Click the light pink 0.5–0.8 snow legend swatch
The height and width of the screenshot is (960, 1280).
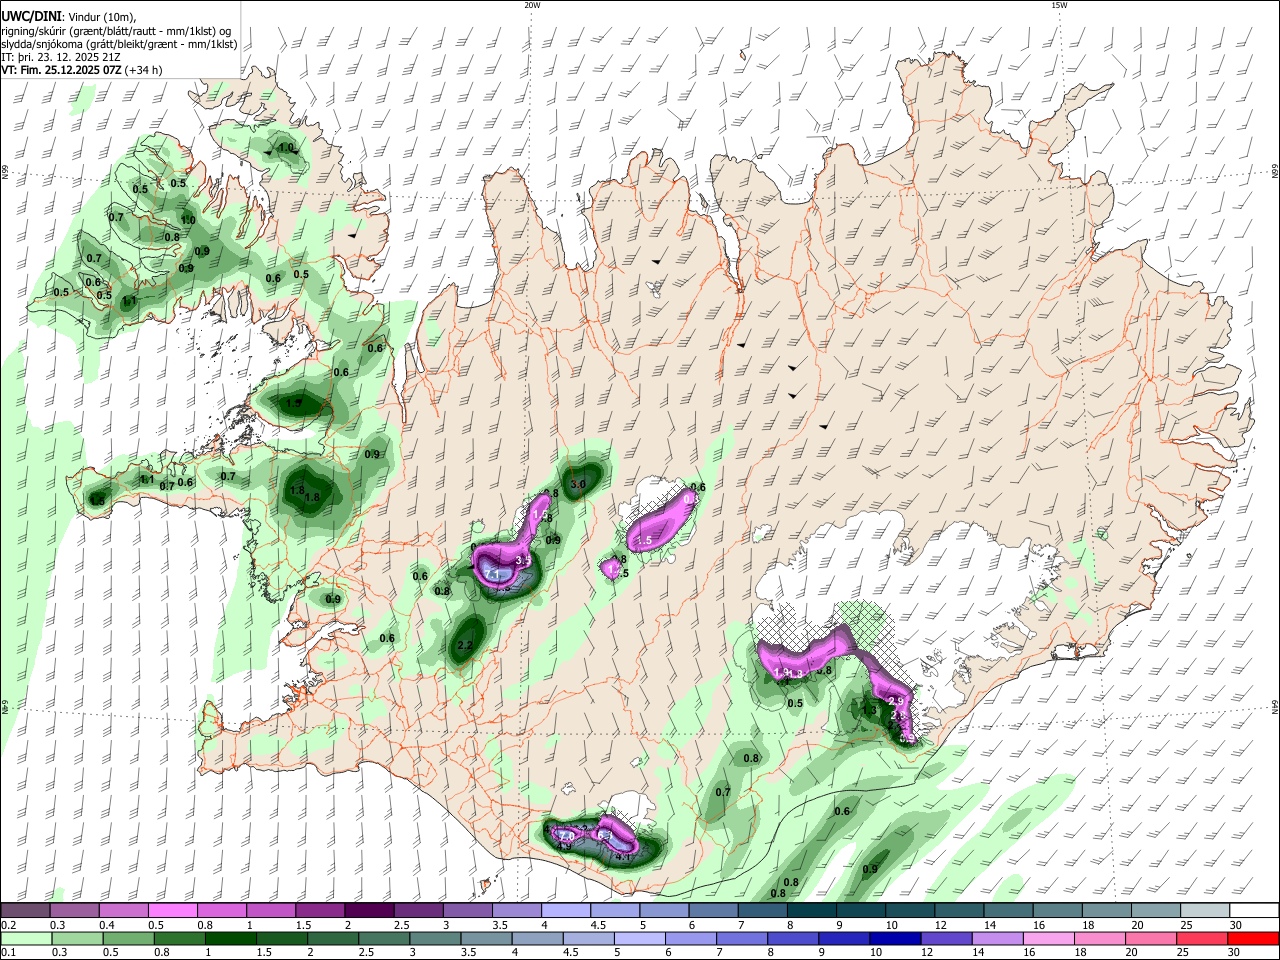pyautogui.click(x=172, y=910)
